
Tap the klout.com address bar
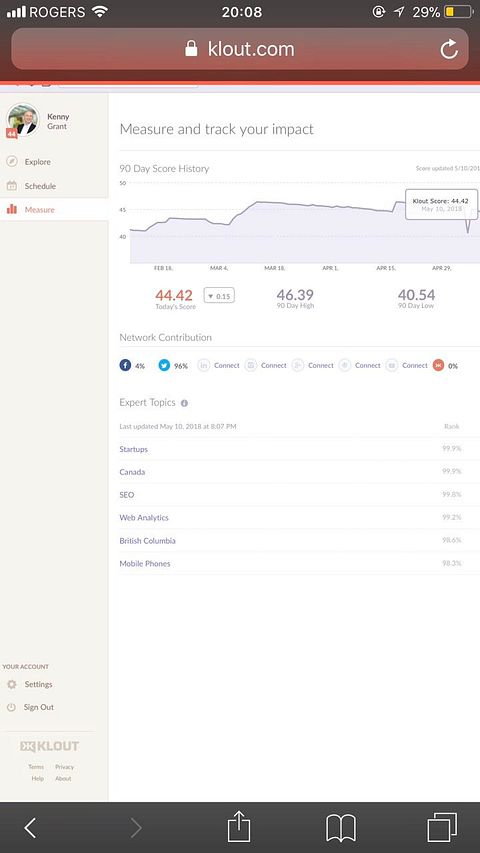tap(239, 49)
